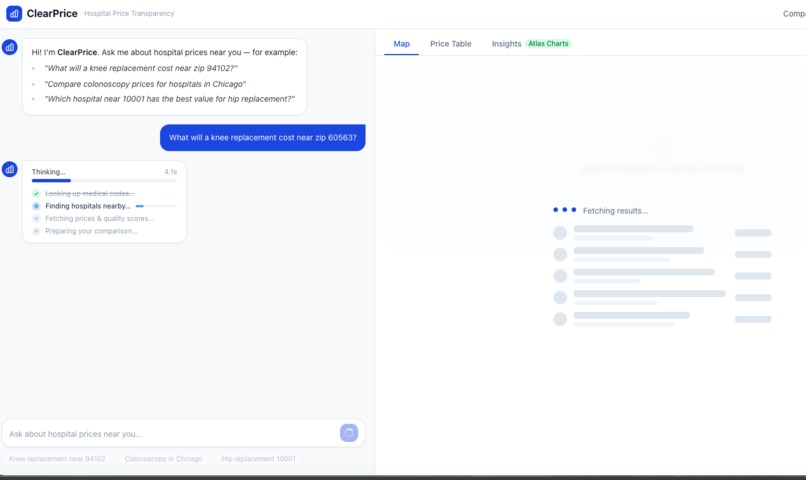Click the 'Fetching results...' loading text
The height and width of the screenshot is (480, 806).
tap(615, 211)
